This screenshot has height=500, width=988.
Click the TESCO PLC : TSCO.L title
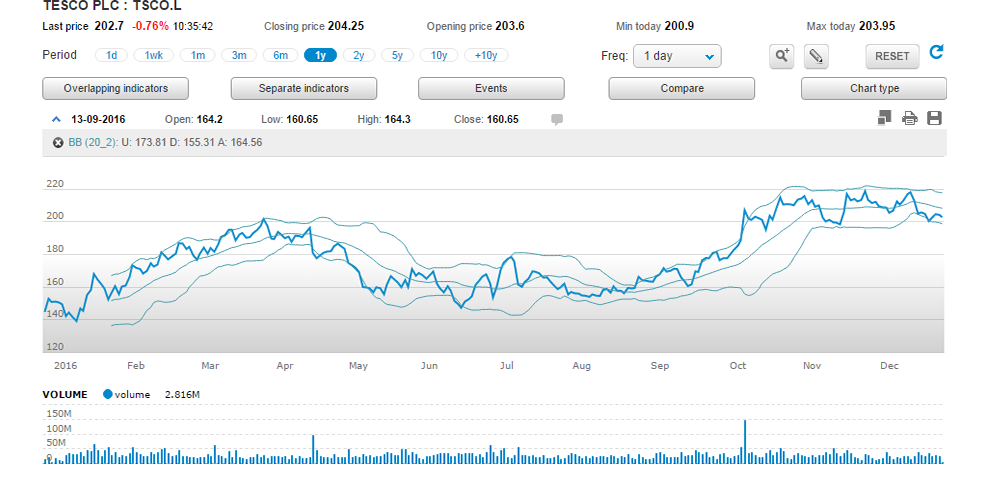112,6
